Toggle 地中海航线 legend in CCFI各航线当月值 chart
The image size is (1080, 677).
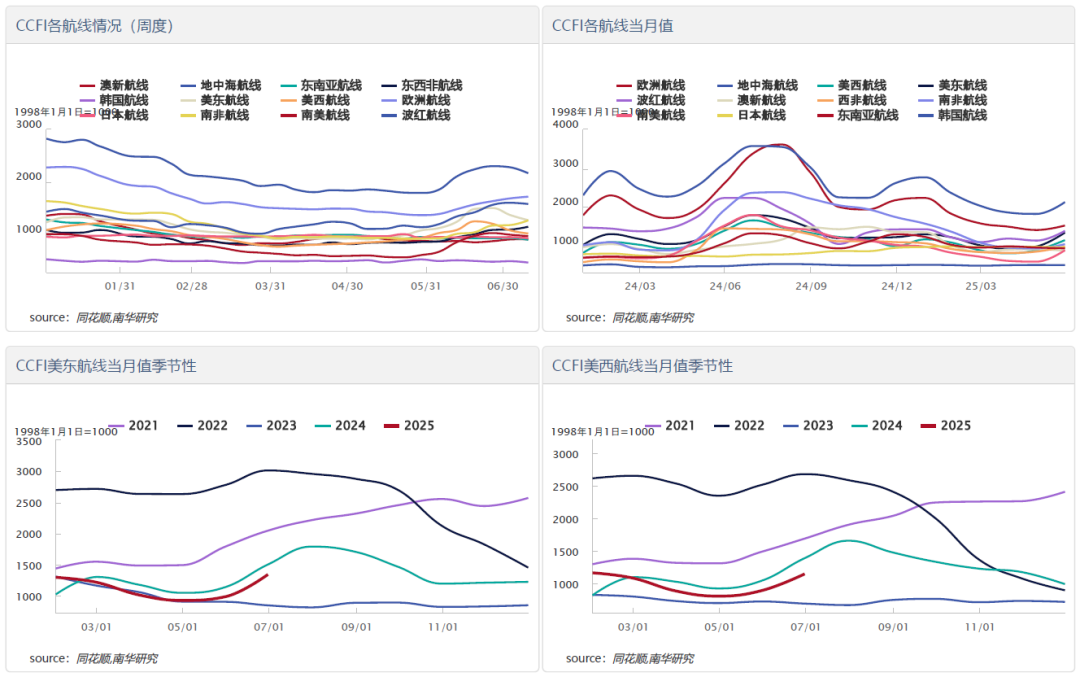(x=758, y=85)
